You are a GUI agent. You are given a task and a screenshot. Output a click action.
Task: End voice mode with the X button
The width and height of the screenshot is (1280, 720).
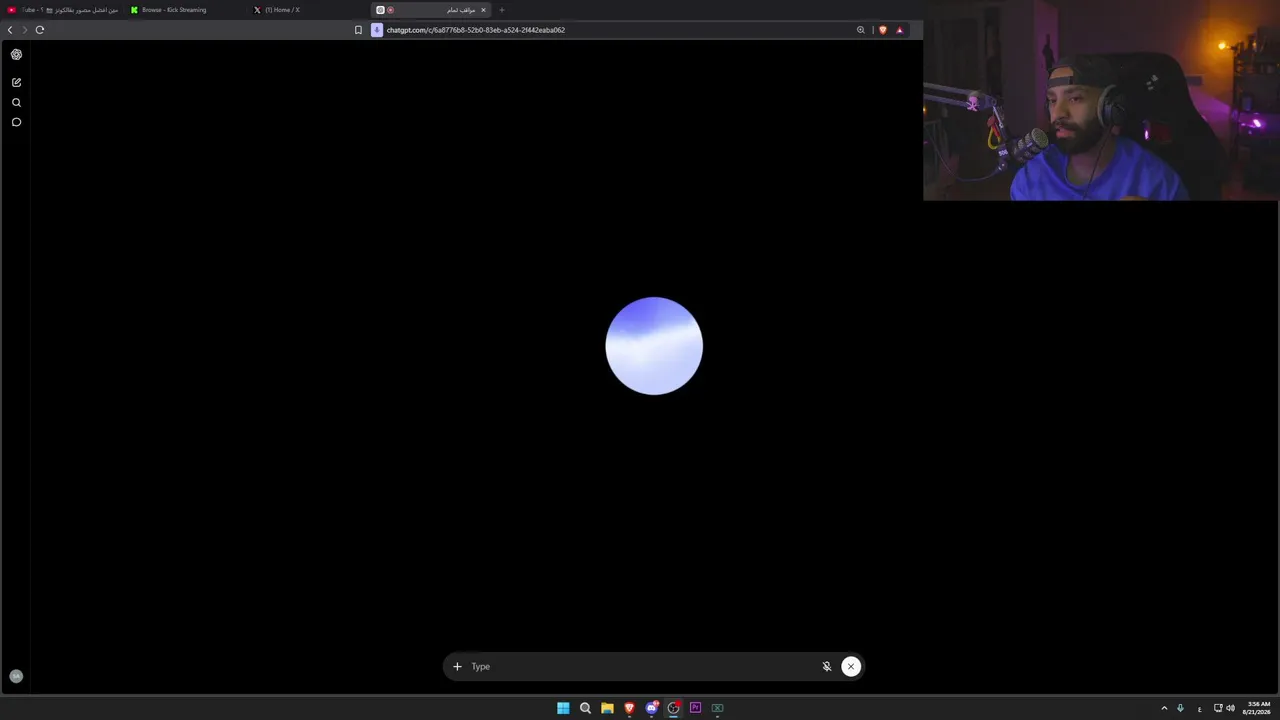point(851,667)
